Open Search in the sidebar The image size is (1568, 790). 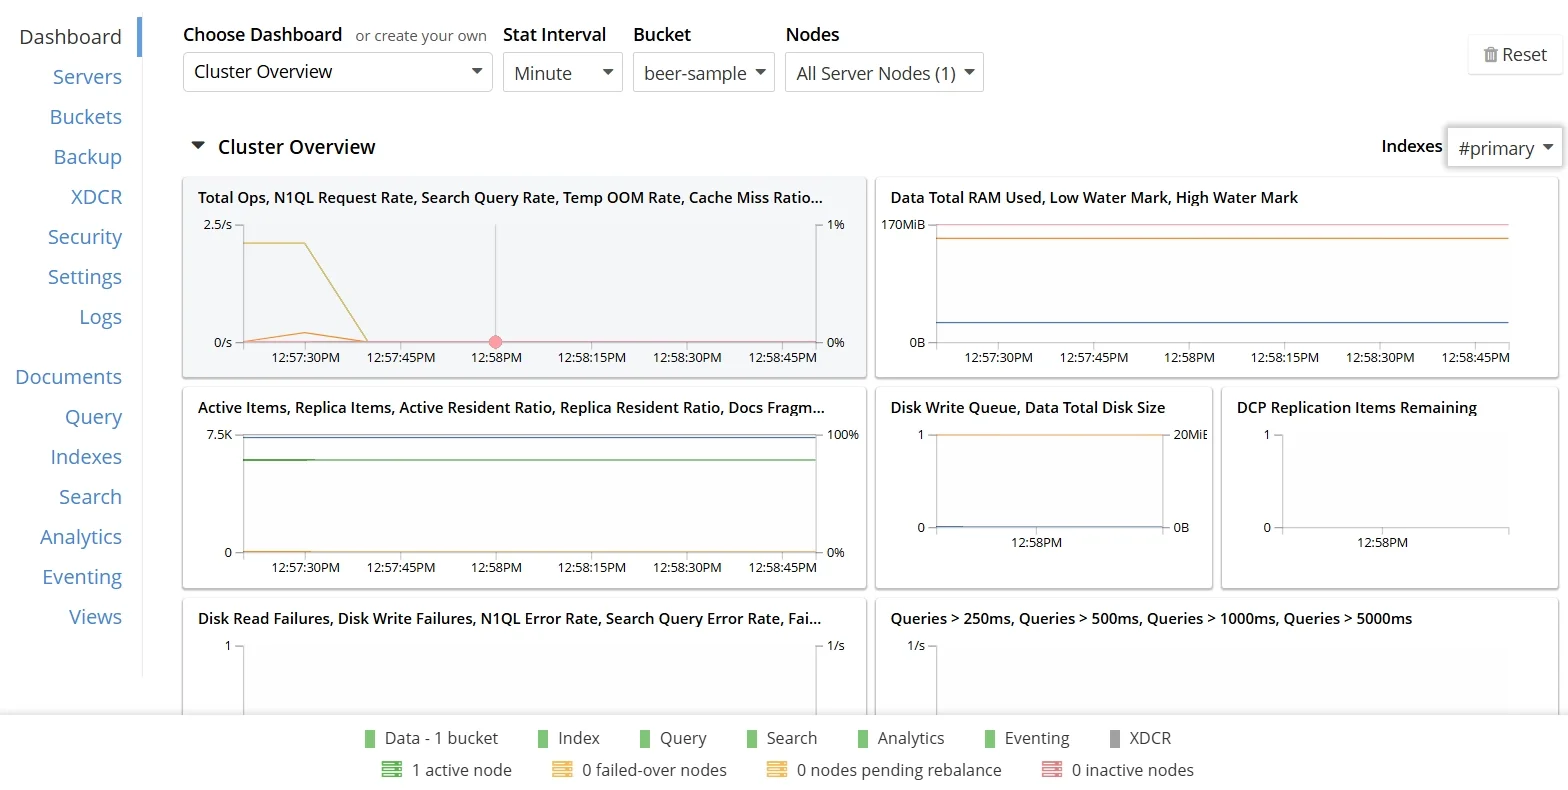pos(90,497)
